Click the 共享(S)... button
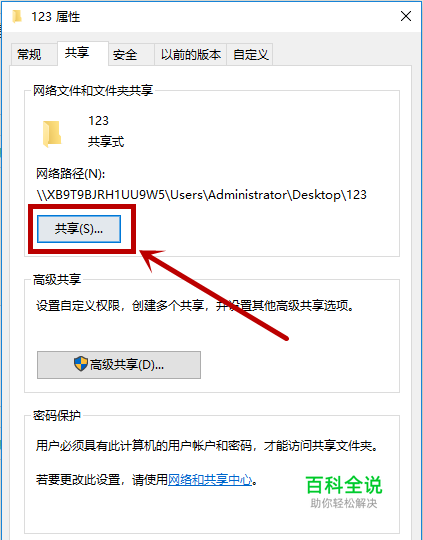The width and height of the screenshot is (423, 540). click(79, 229)
